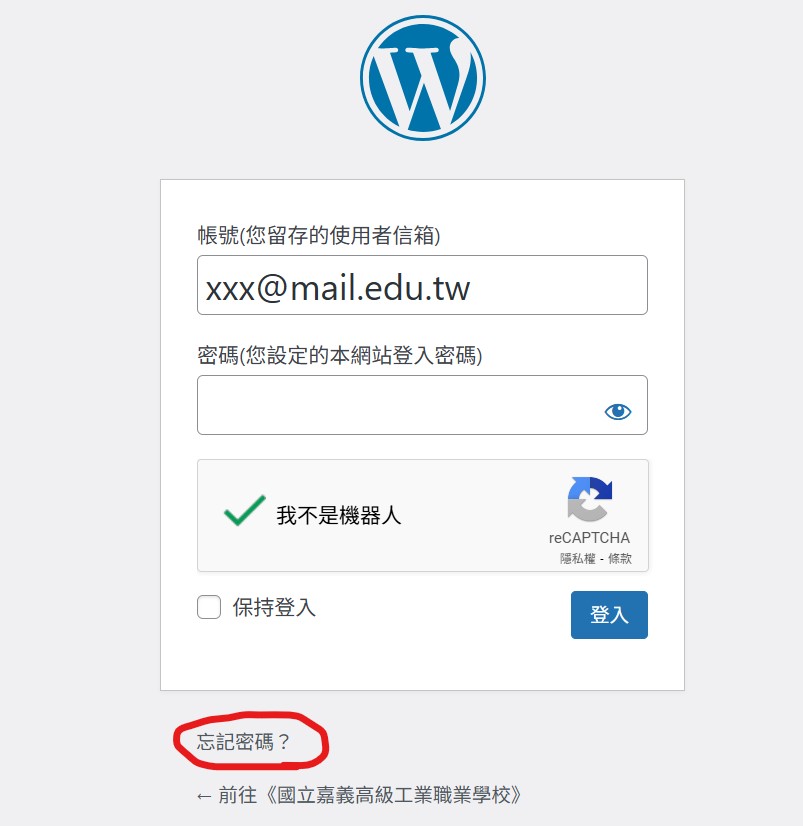Image resolution: width=803 pixels, height=826 pixels.
Task: Click the blue 登入 button
Action: (x=609, y=615)
